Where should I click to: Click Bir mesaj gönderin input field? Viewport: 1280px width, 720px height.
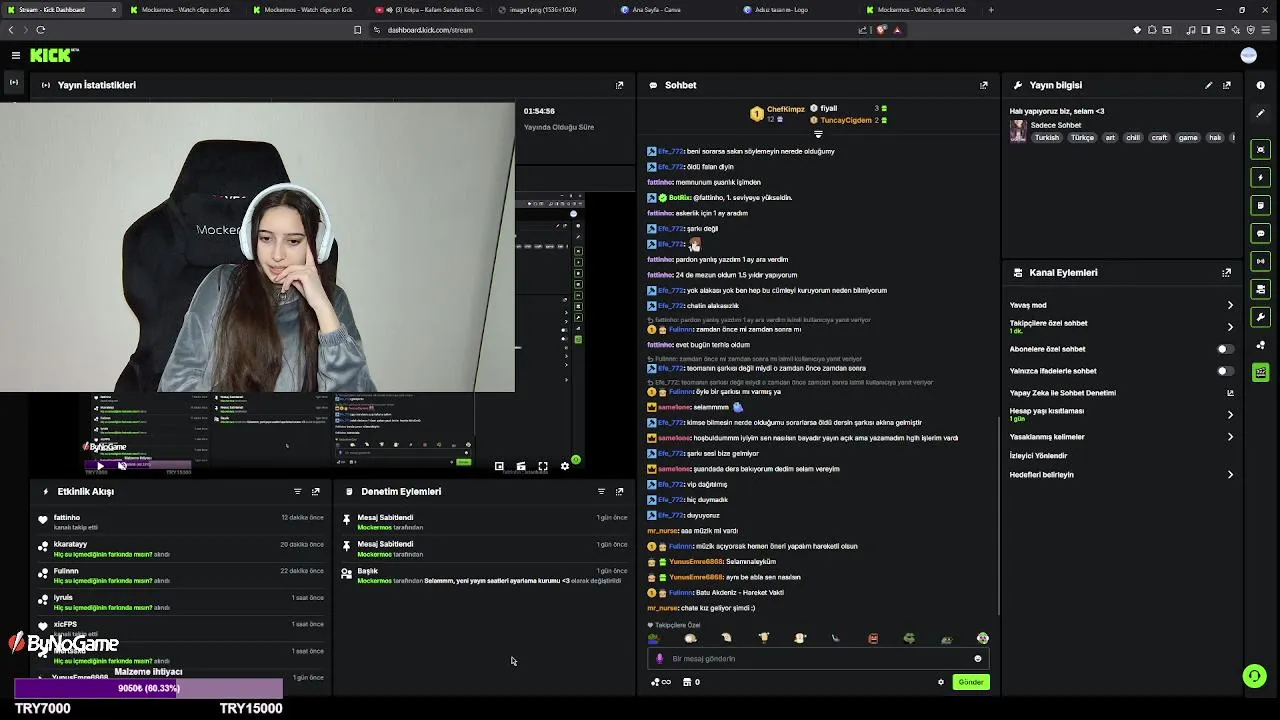click(x=818, y=659)
